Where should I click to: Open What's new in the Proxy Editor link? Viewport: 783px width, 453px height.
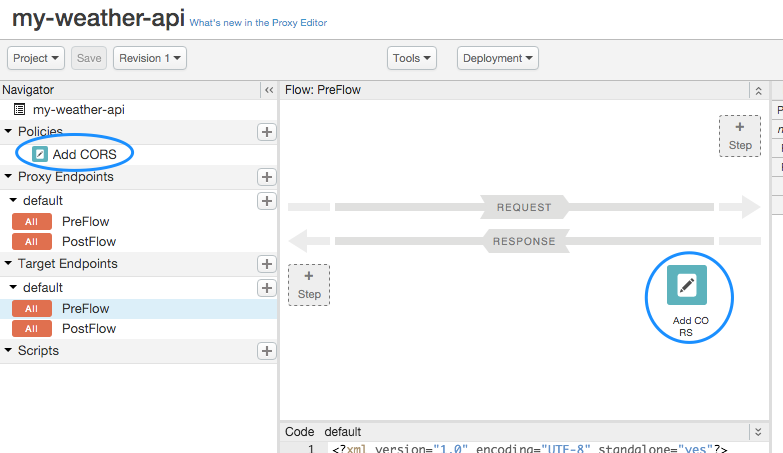(258, 22)
